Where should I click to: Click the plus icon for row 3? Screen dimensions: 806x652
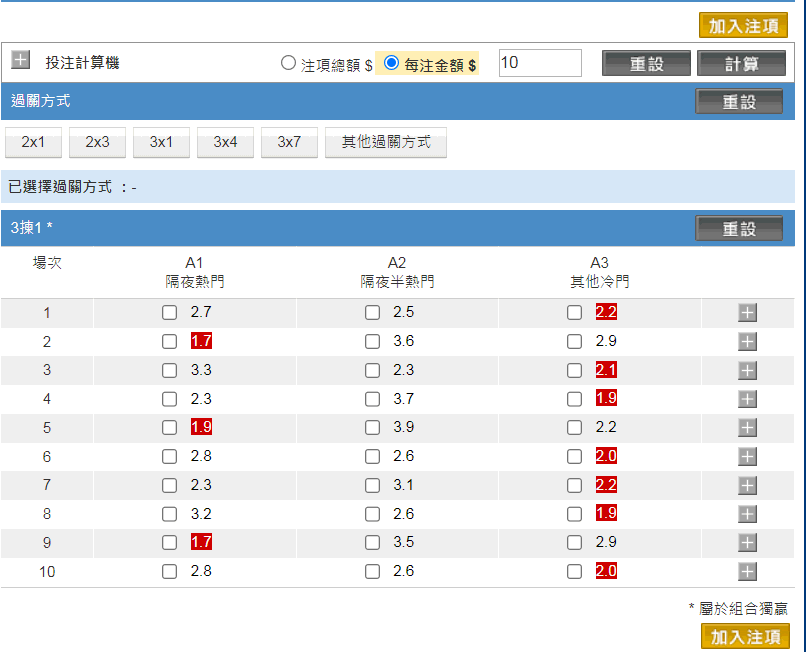coord(747,371)
